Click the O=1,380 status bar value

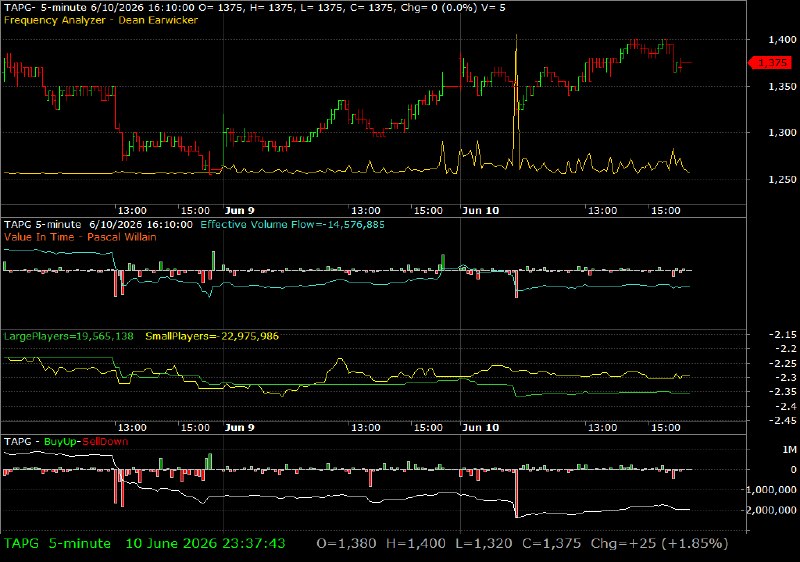point(346,544)
